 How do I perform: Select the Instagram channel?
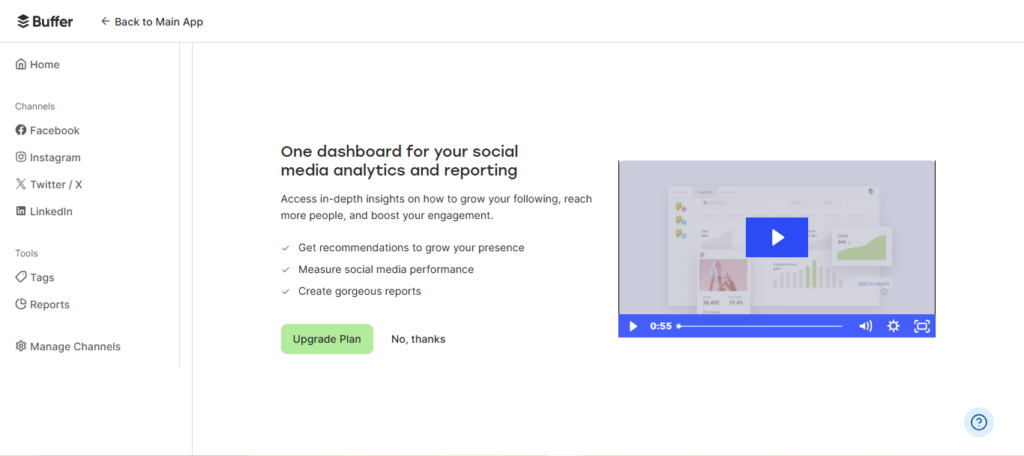(x=48, y=157)
